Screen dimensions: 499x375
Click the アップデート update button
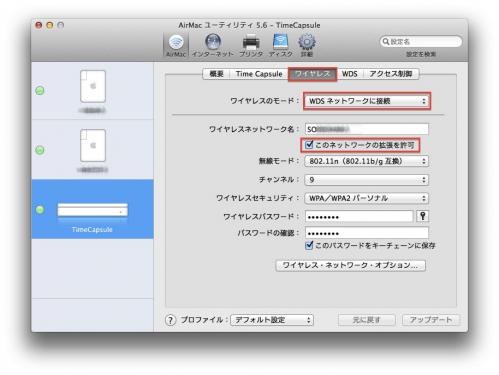pyautogui.click(x=431, y=320)
